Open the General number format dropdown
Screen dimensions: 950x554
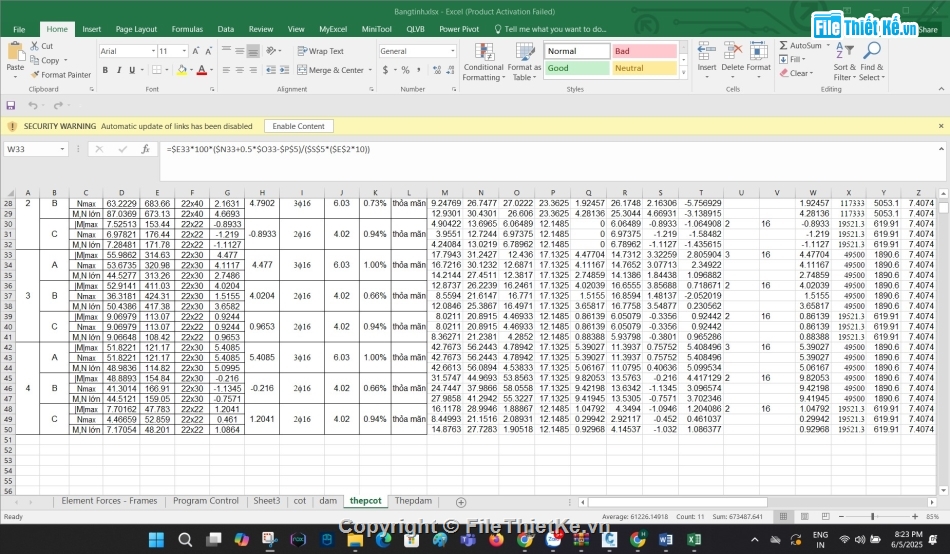pos(453,52)
